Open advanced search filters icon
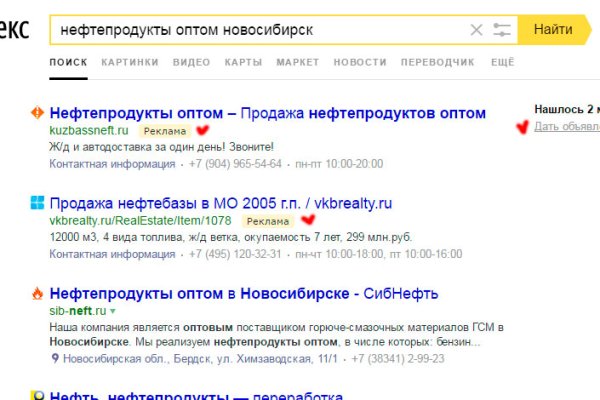Screen dimensions: 600x400 pos(502,30)
